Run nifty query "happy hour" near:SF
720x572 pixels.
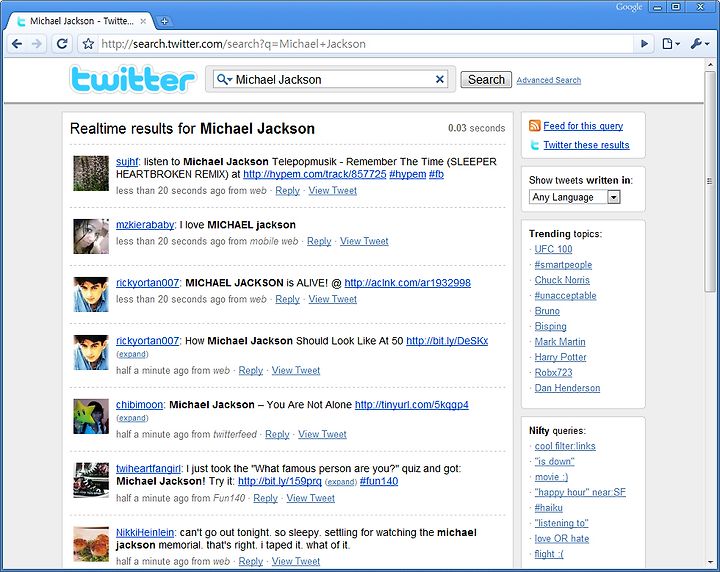580,492
